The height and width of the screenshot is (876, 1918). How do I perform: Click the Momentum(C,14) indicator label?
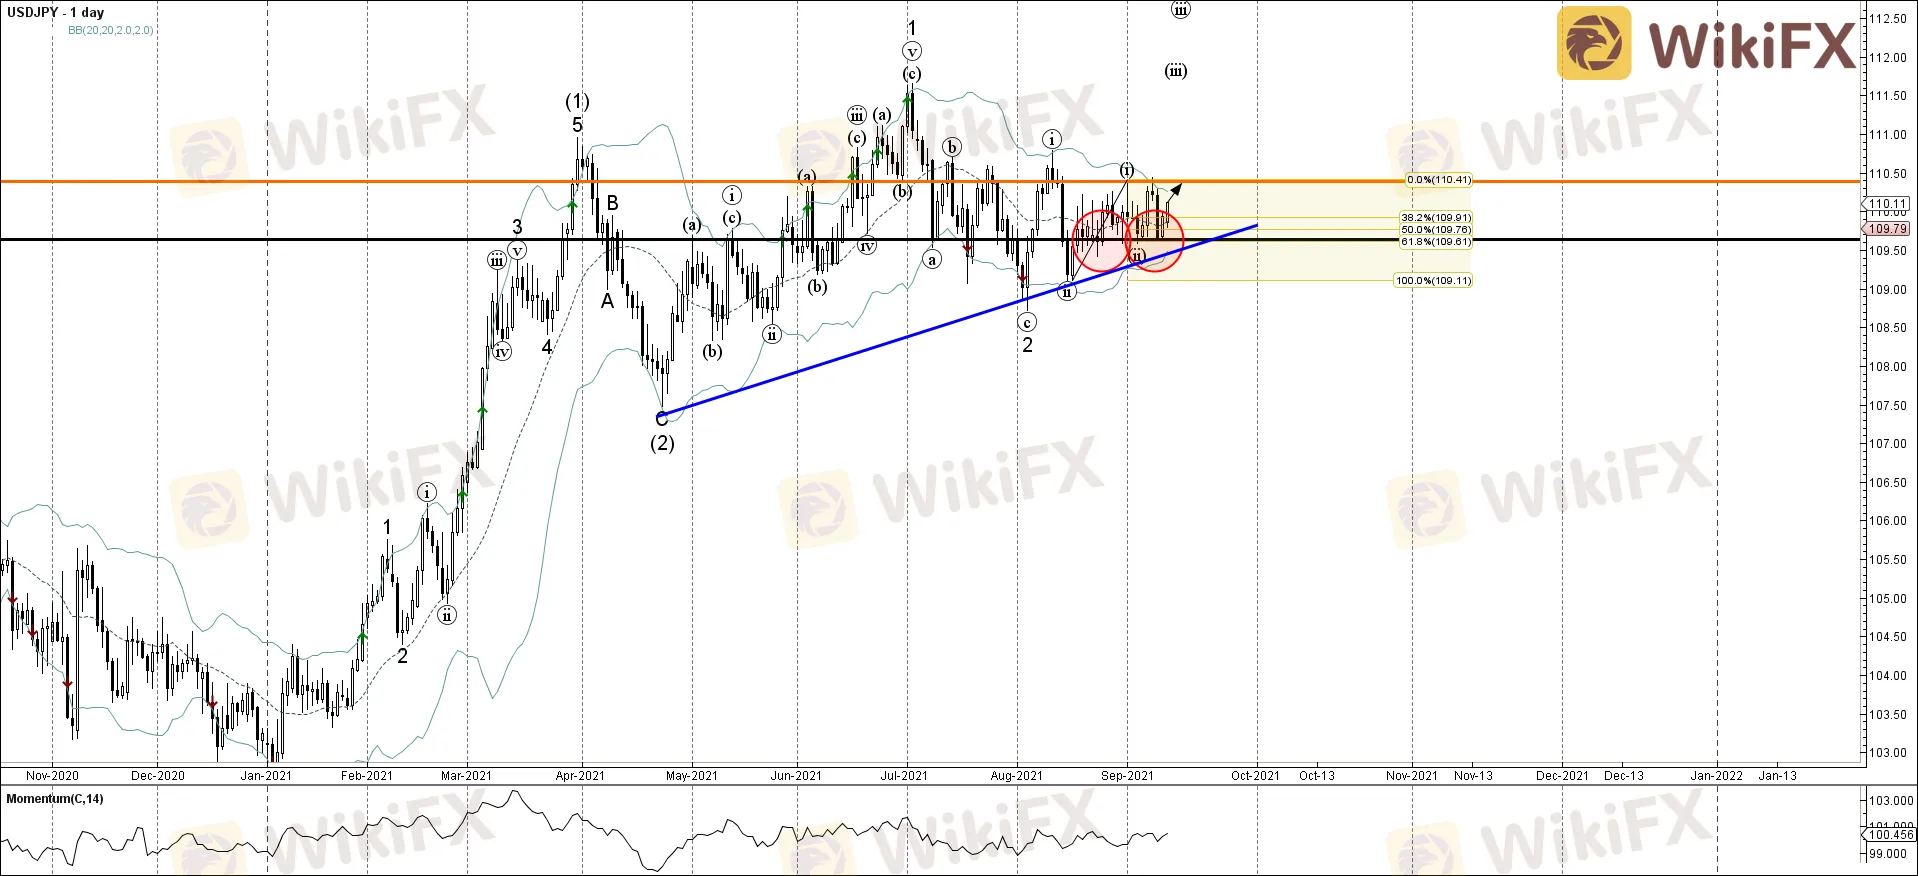point(55,799)
